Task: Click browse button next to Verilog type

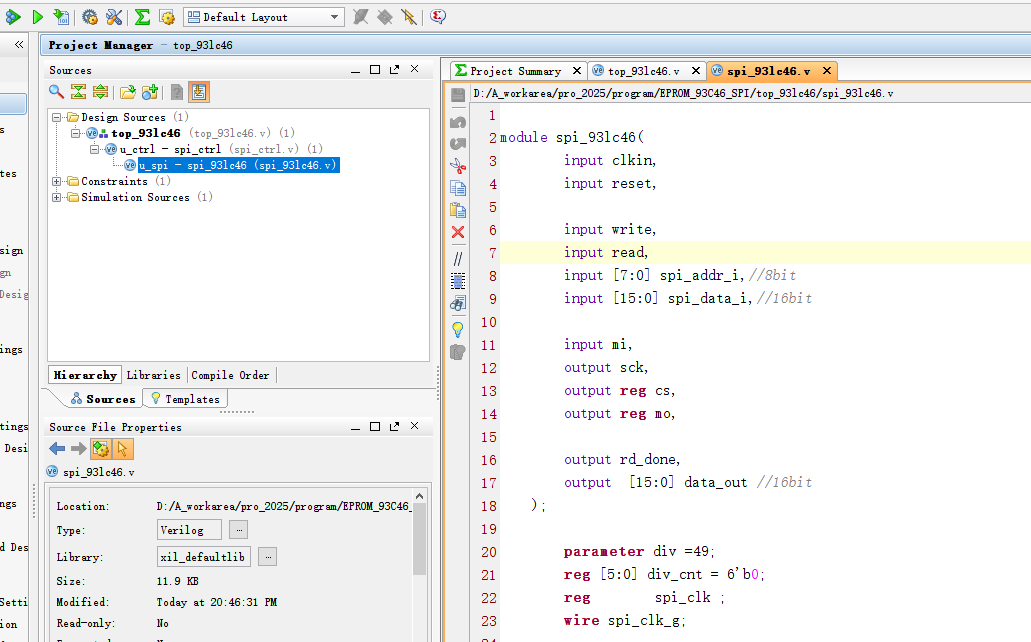Action: [x=239, y=530]
